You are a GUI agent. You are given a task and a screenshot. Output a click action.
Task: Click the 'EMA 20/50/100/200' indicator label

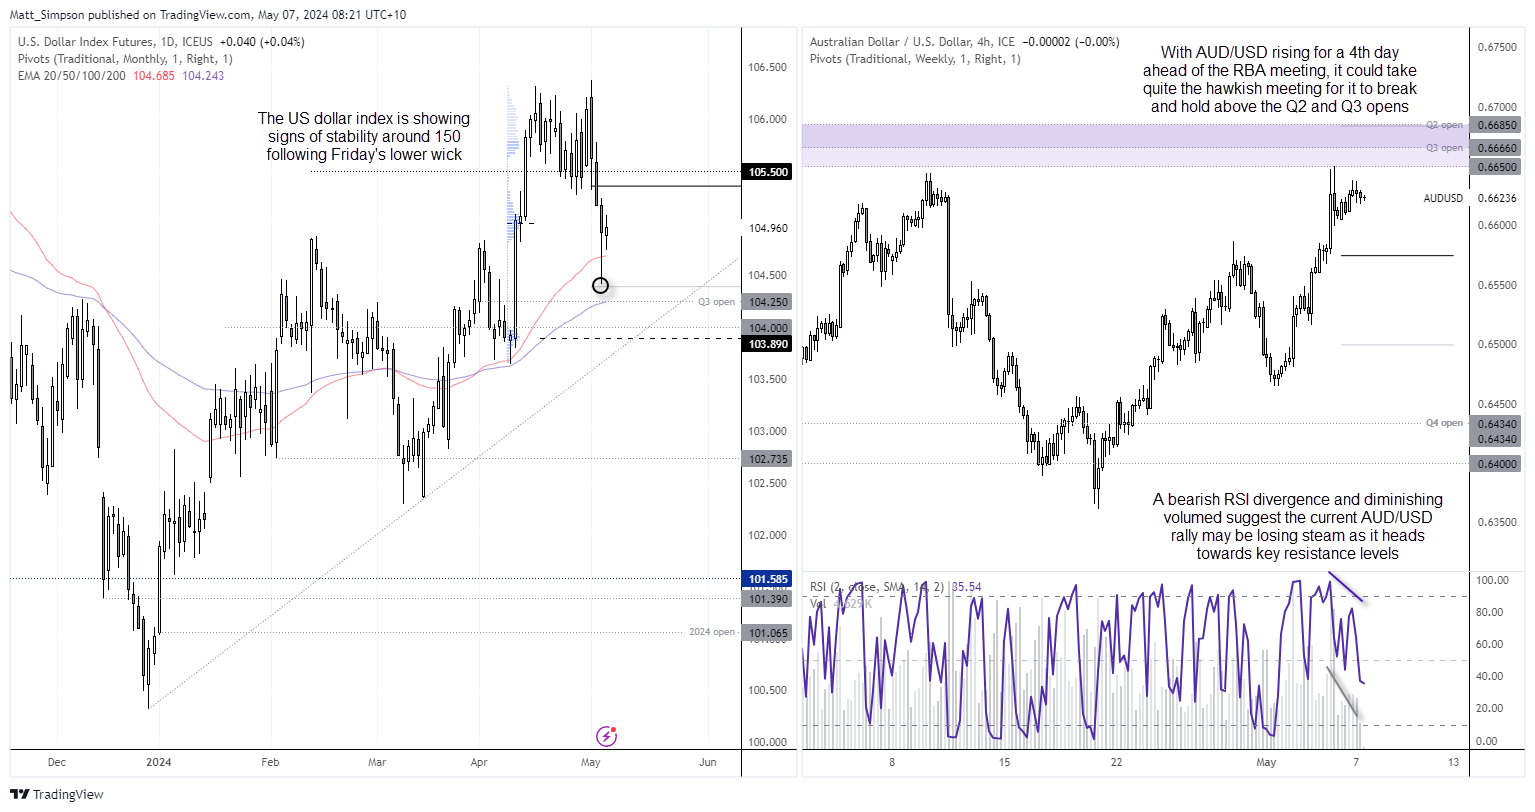(72, 76)
